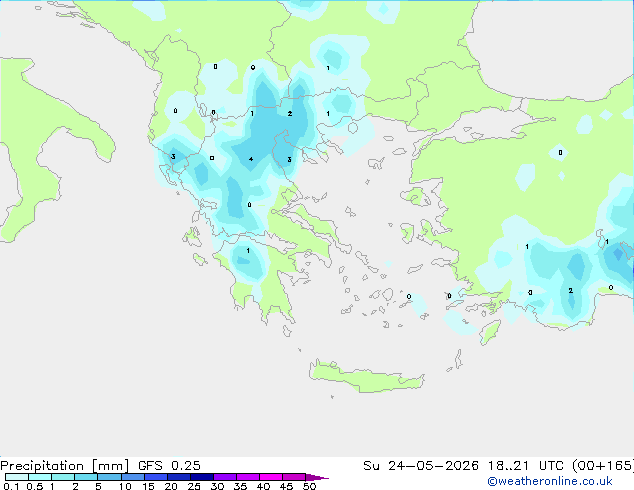Image resolution: width=634 pixels, height=490 pixels.
Task: Choose the 40–45 mm magenta legend swatch
Action: (271, 477)
